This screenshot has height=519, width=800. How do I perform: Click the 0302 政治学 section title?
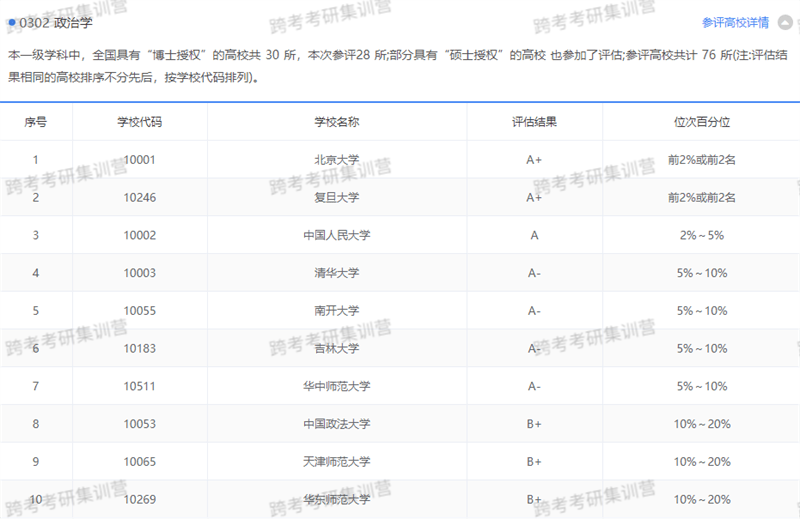pos(56,22)
